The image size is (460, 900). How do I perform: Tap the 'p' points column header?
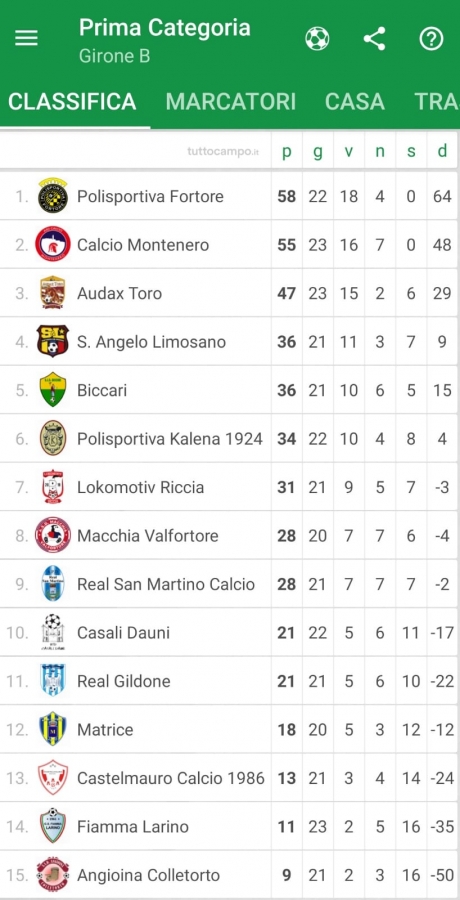(287, 152)
